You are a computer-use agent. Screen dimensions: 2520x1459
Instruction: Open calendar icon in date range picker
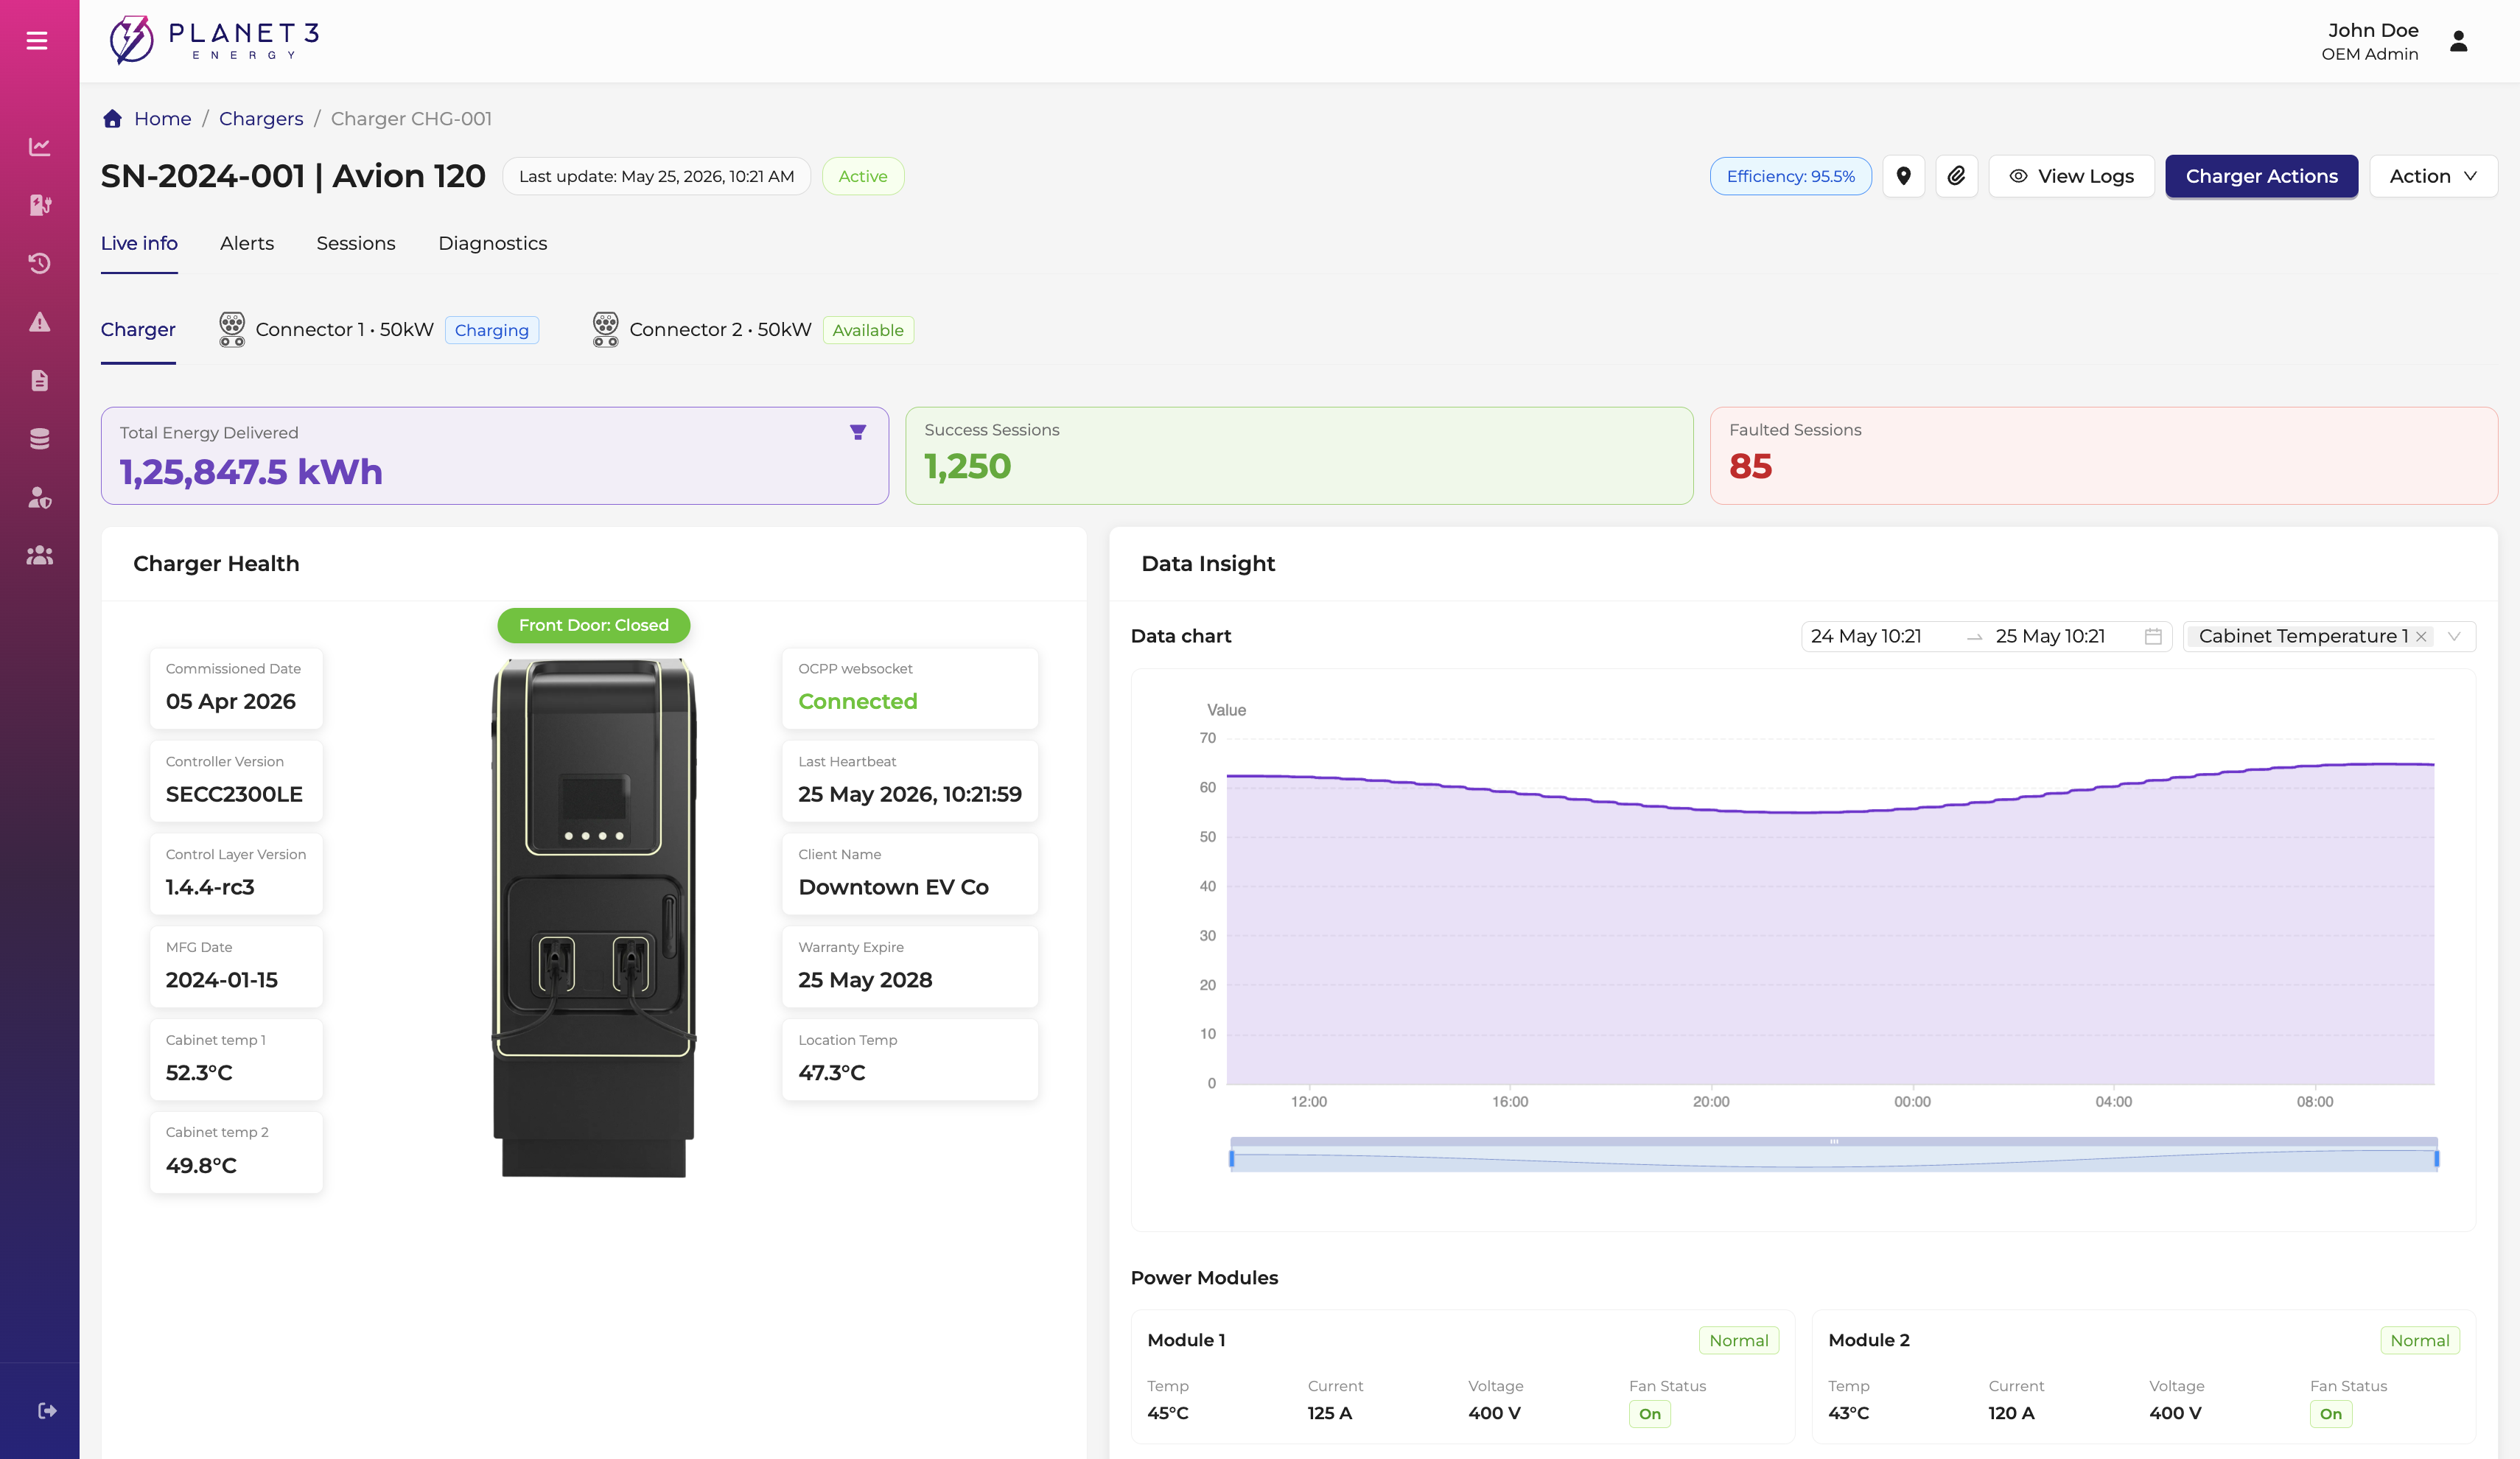[x=2153, y=636]
